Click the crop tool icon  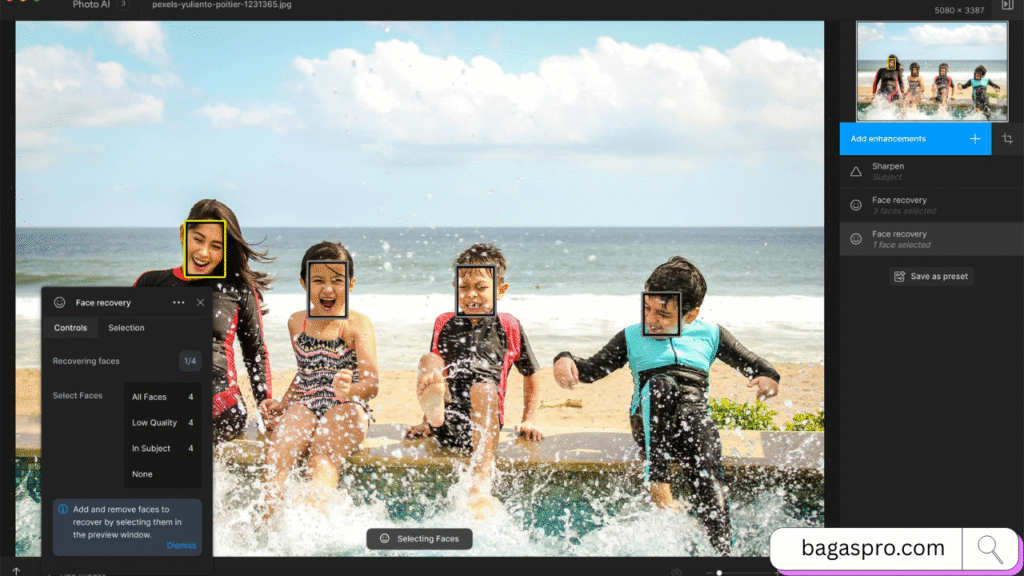pyautogui.click(x=1008, y=139)
